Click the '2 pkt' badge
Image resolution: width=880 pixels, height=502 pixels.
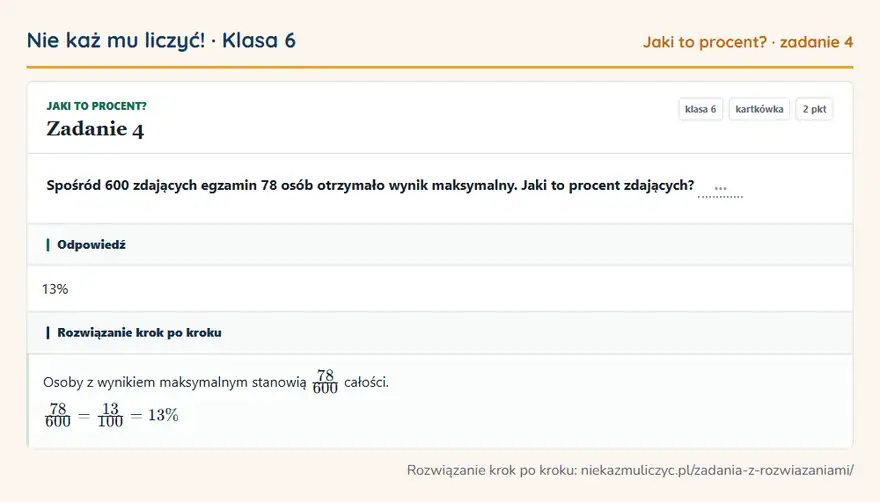(814, 109)
